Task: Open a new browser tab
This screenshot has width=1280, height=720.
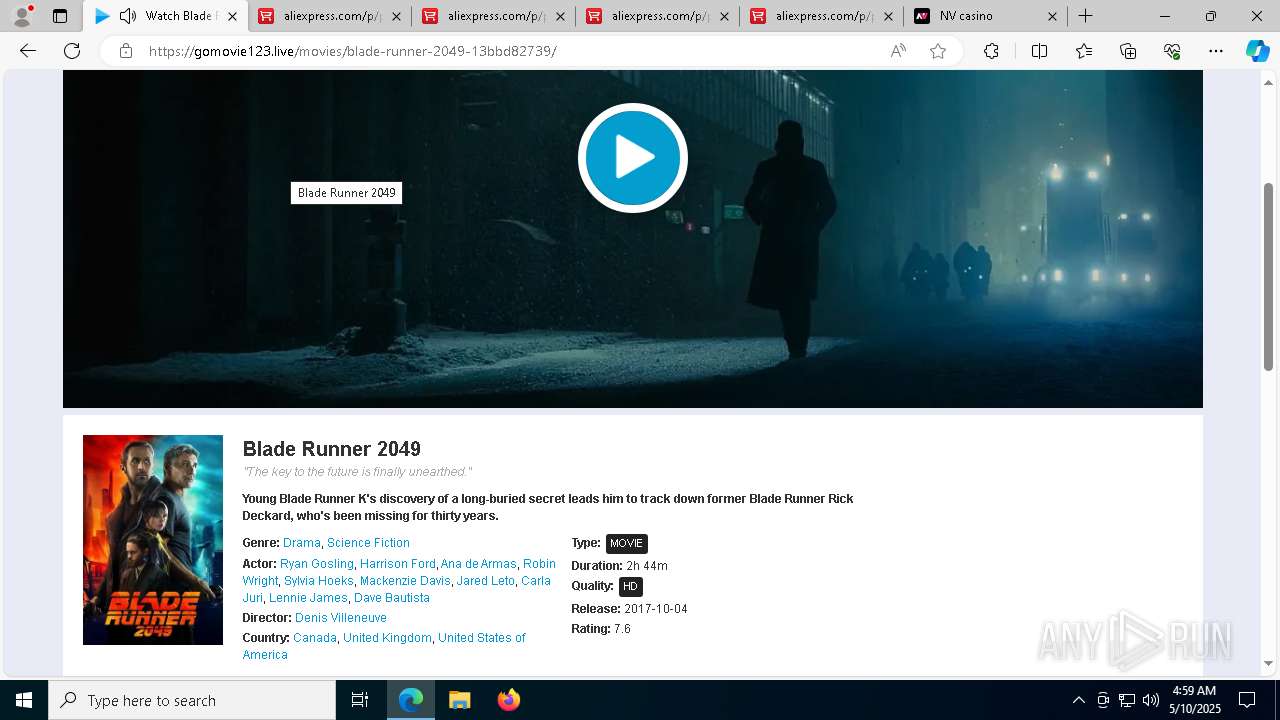Action: [x=1085, y=16]
